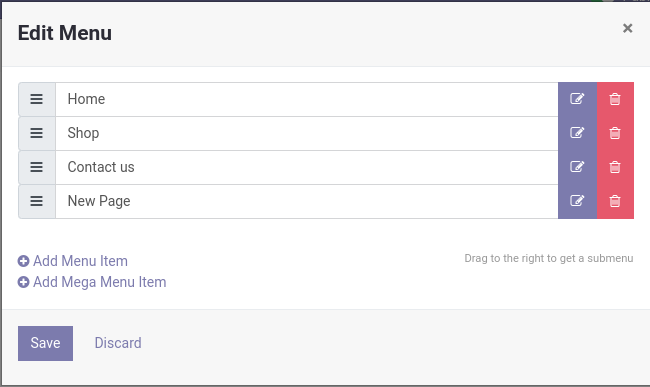
Task: Edit the Home menu item
Action: 577,99
